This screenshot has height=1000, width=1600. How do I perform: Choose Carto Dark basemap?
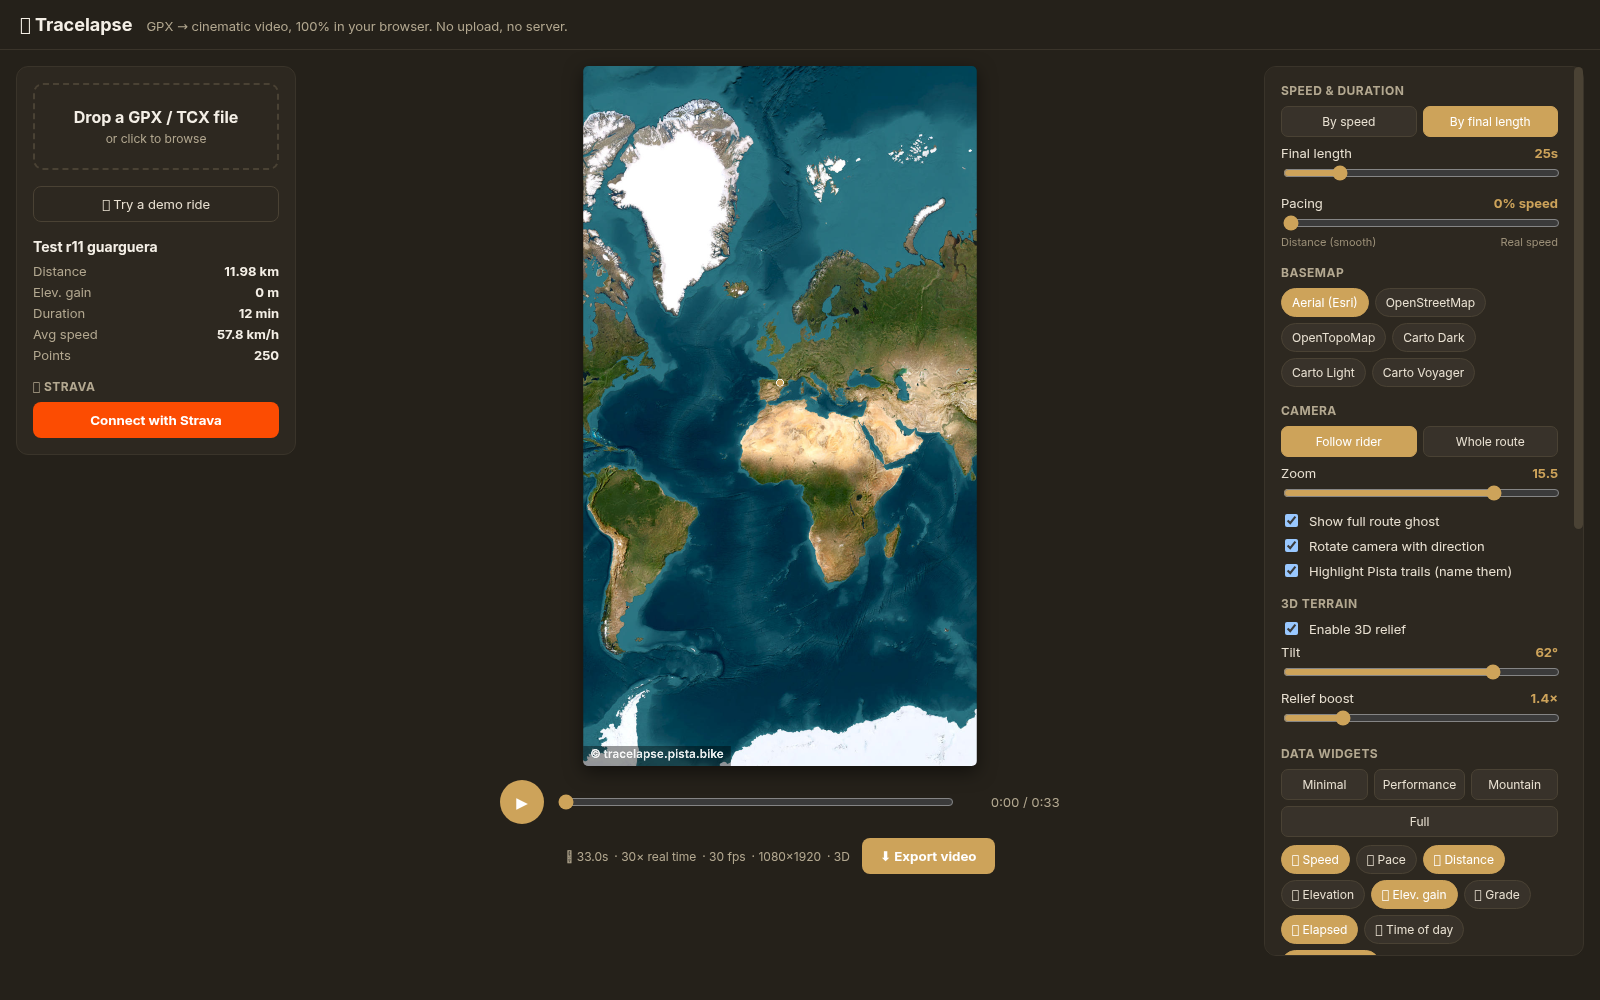click(1434, 338)
